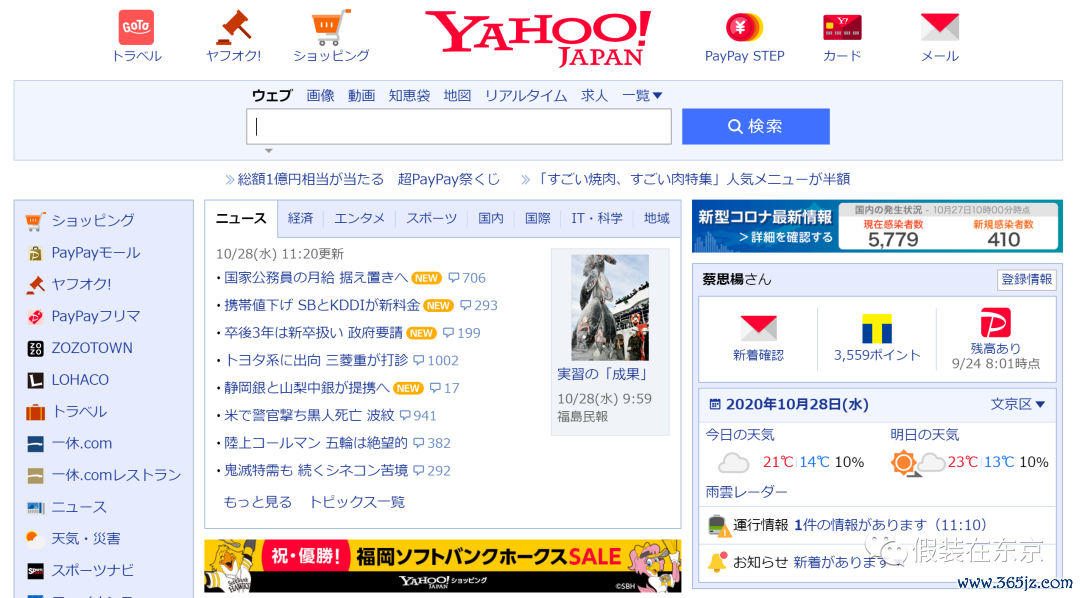The width and height of the screenshot is (1080, 598).
Task: Click the ショッピング cart icon in sidebar
Action: pos(35,220)
